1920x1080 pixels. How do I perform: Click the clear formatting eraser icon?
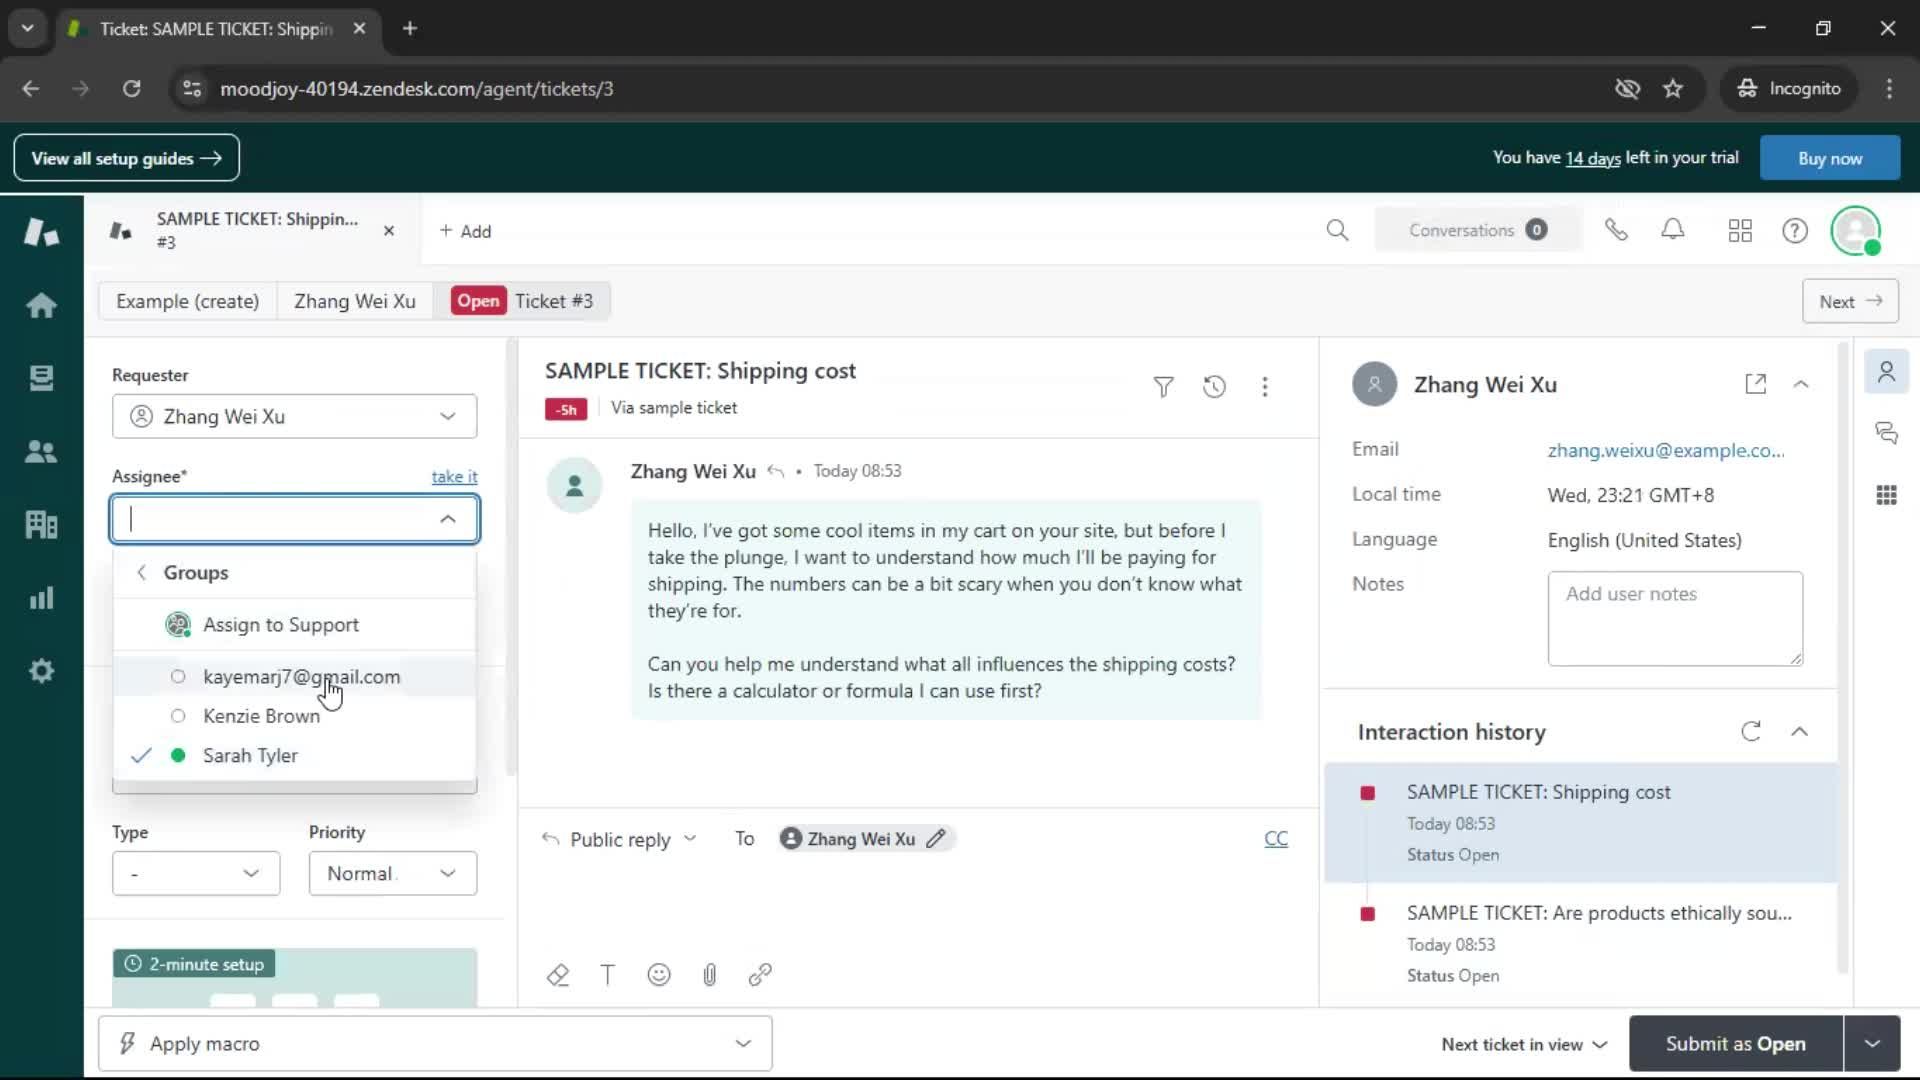point(558,975)
